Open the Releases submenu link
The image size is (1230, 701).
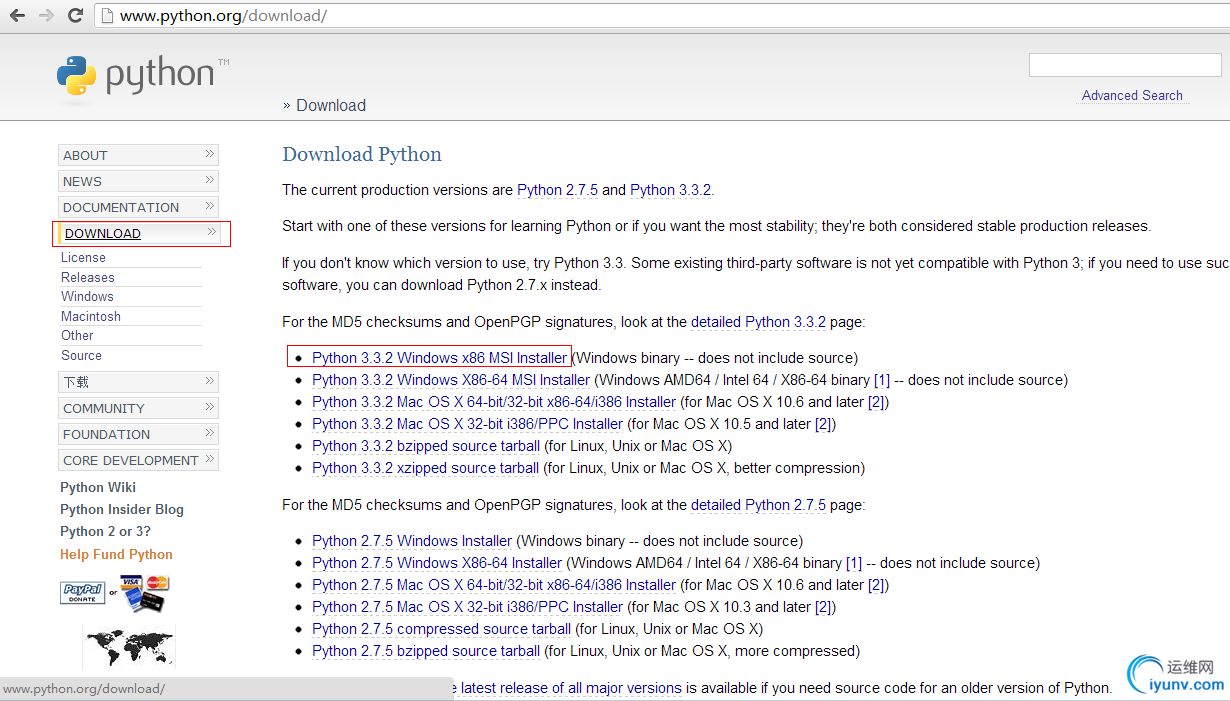[x=88, y=277]
